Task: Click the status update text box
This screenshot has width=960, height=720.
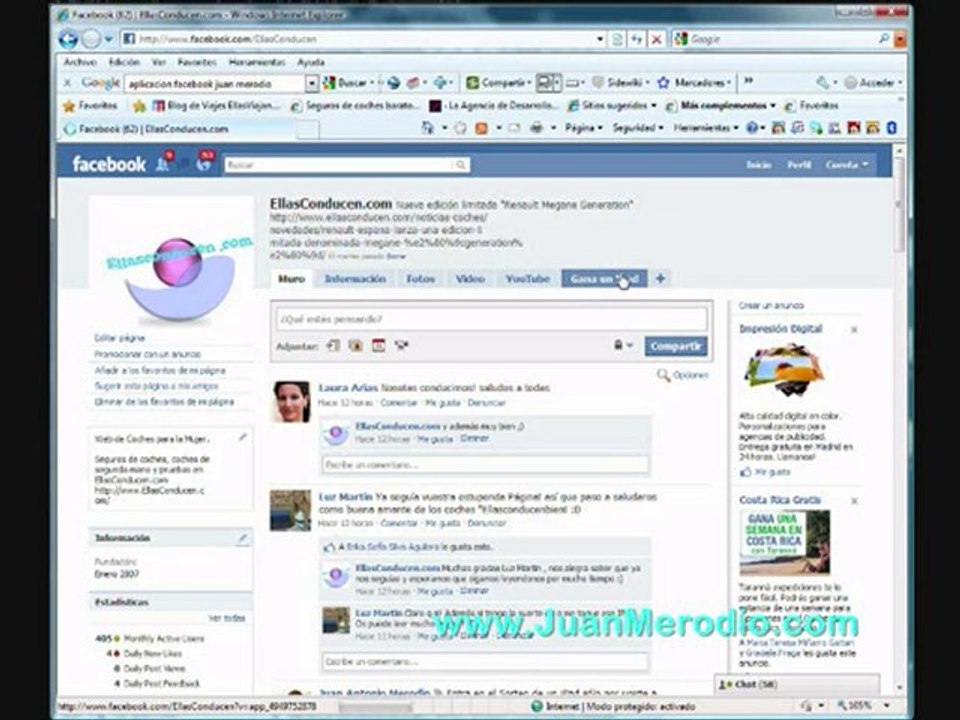Action: (491, 319)
